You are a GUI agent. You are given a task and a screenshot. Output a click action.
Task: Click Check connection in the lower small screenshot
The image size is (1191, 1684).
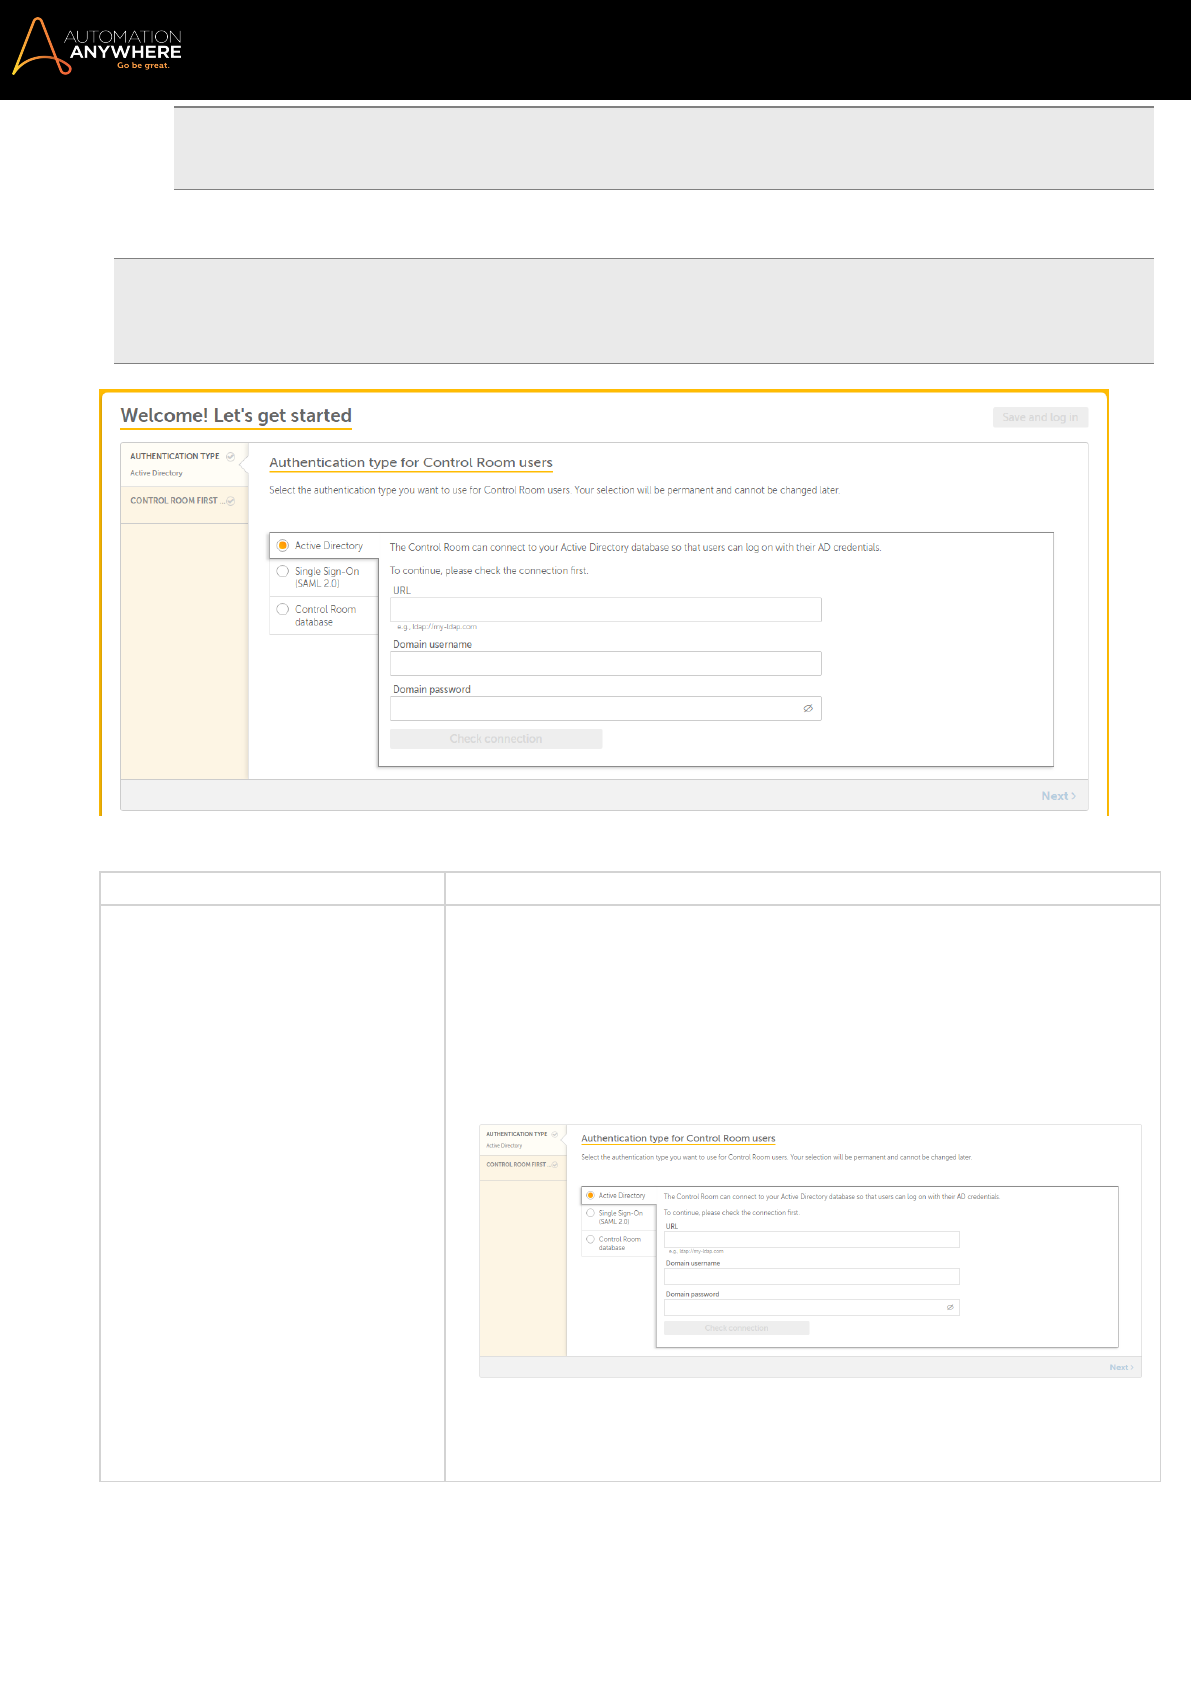pyautogui.click(x=736, y=1328)
